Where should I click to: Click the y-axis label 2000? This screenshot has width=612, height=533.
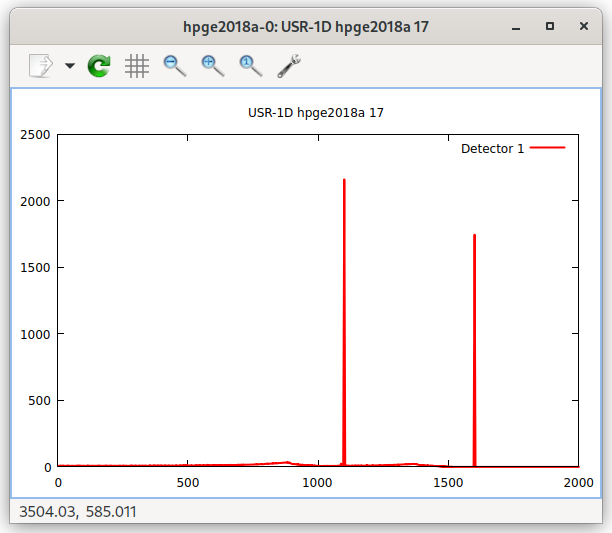click(x=35, y=201)
